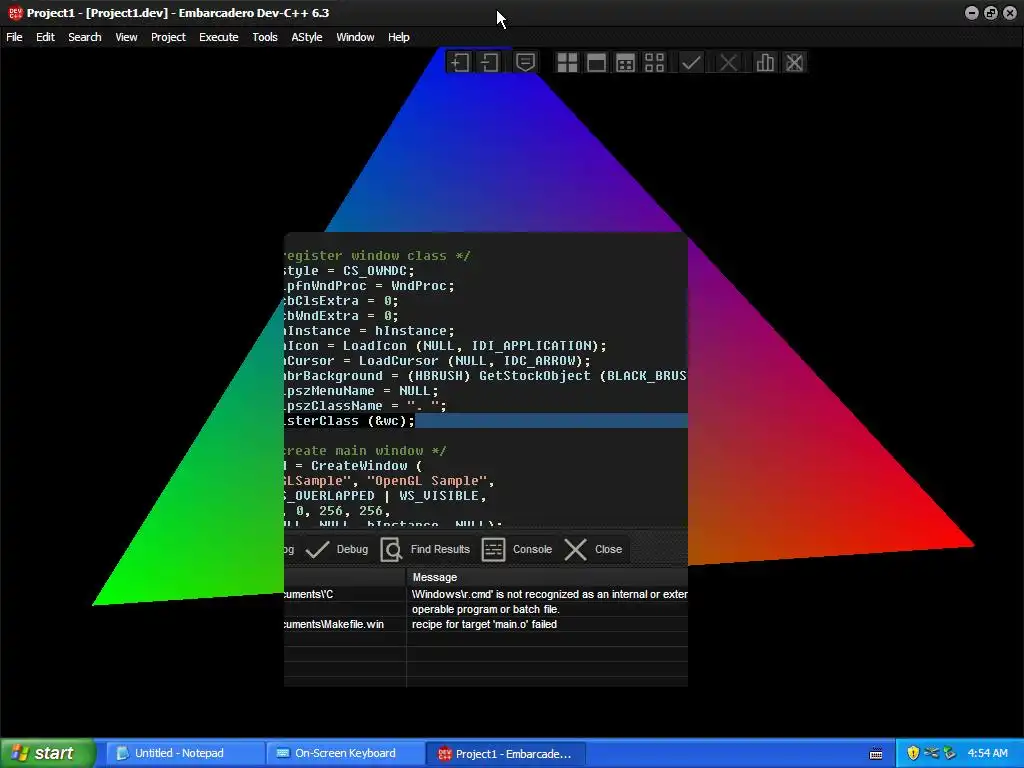This screenshot has width=1024, height=768.
Task: Open the Tools menu
Action: [x=264, y=37]
